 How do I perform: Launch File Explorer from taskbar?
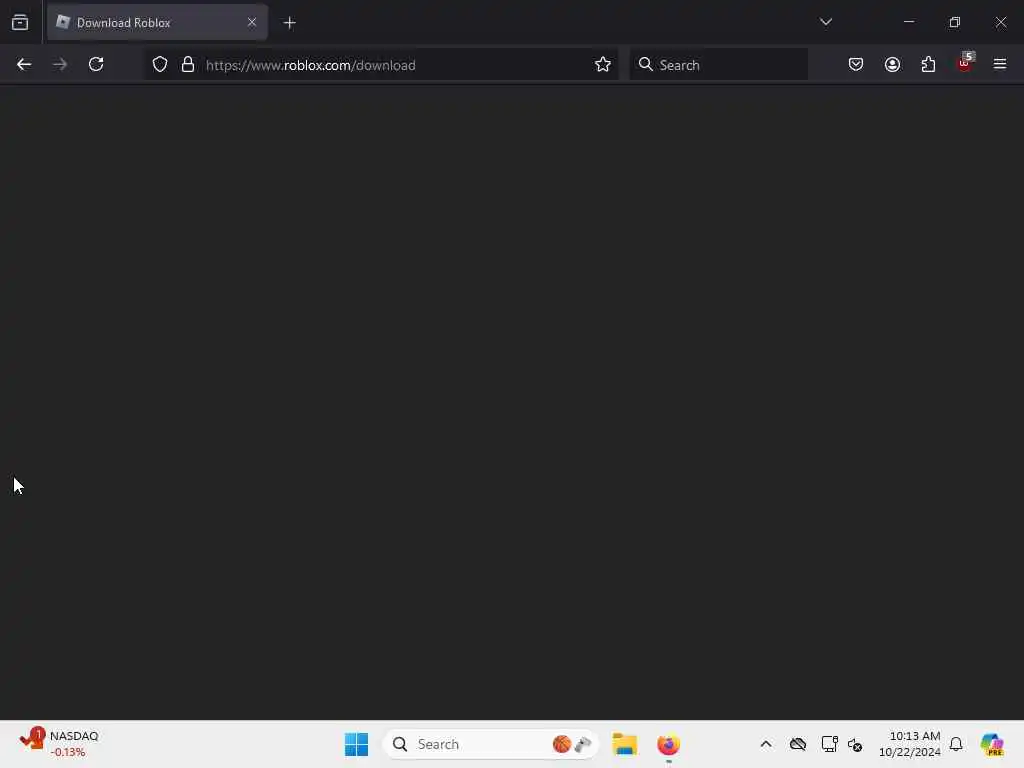click(x=624, y=744)
